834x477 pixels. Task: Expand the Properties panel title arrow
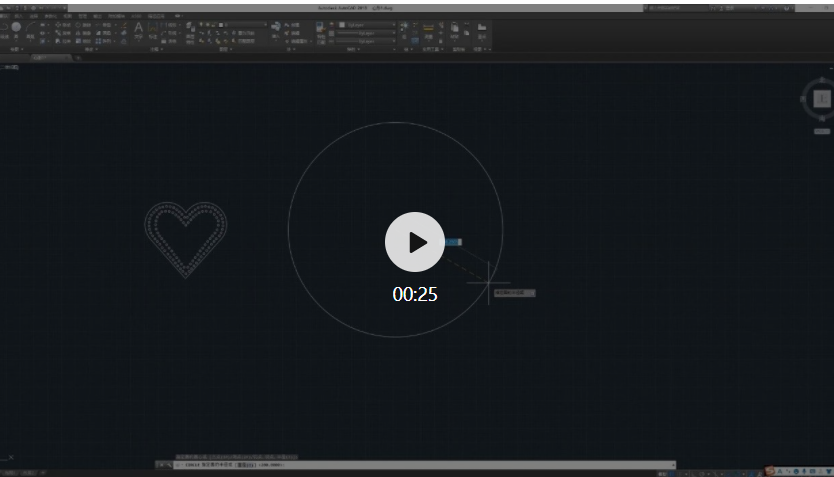coord(358,49)
